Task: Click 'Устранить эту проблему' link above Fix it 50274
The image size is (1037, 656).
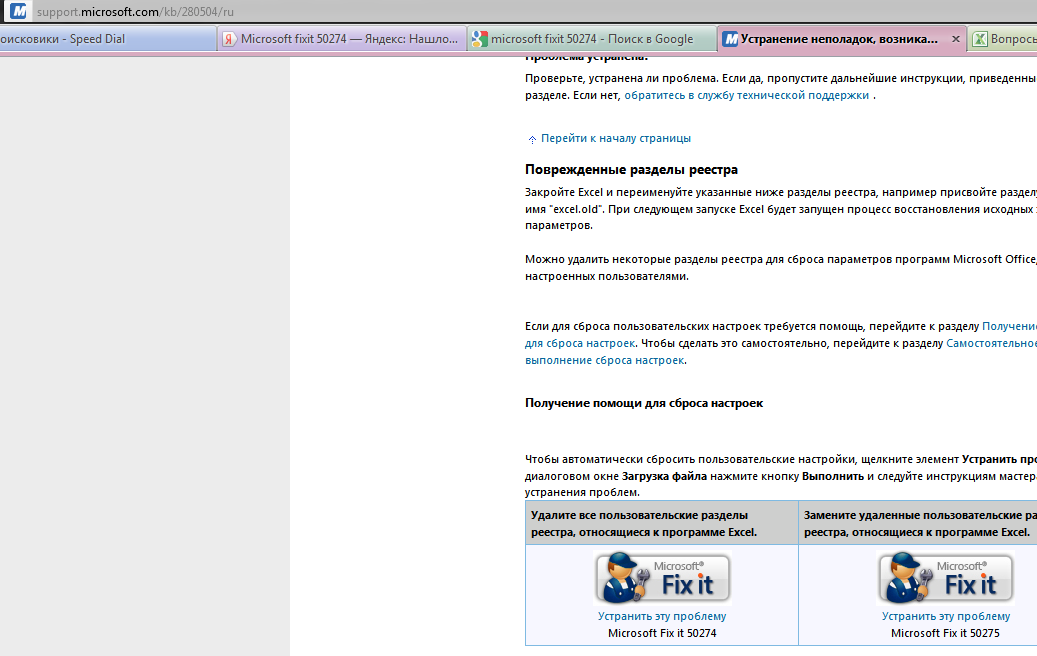Action: pyautogui.click(x=662, y=616)
